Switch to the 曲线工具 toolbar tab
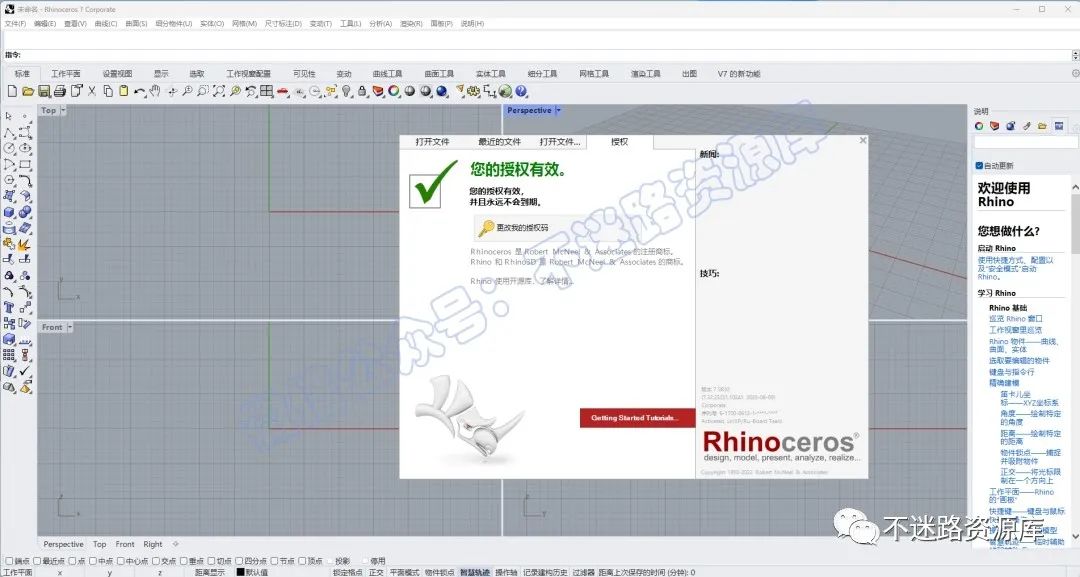 pyautogui.click(x=387, y=74)
